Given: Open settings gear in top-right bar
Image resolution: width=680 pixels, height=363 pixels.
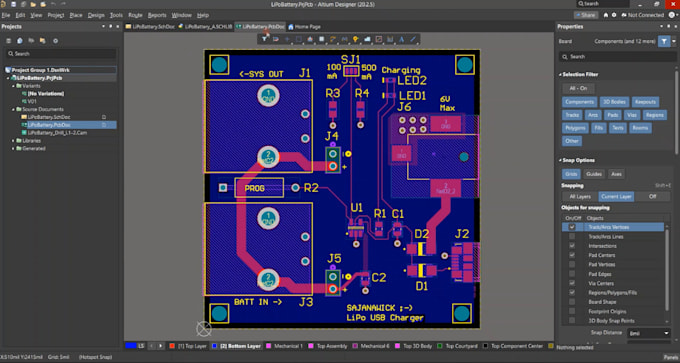Looking at the screenshot, I should click(x=614, y=15).
